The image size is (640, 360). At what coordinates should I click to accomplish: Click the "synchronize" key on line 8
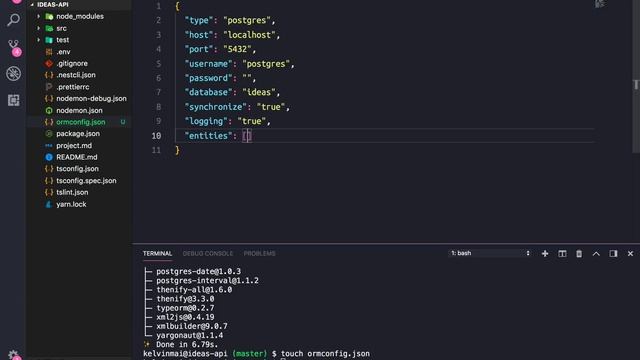click(216, 107)
